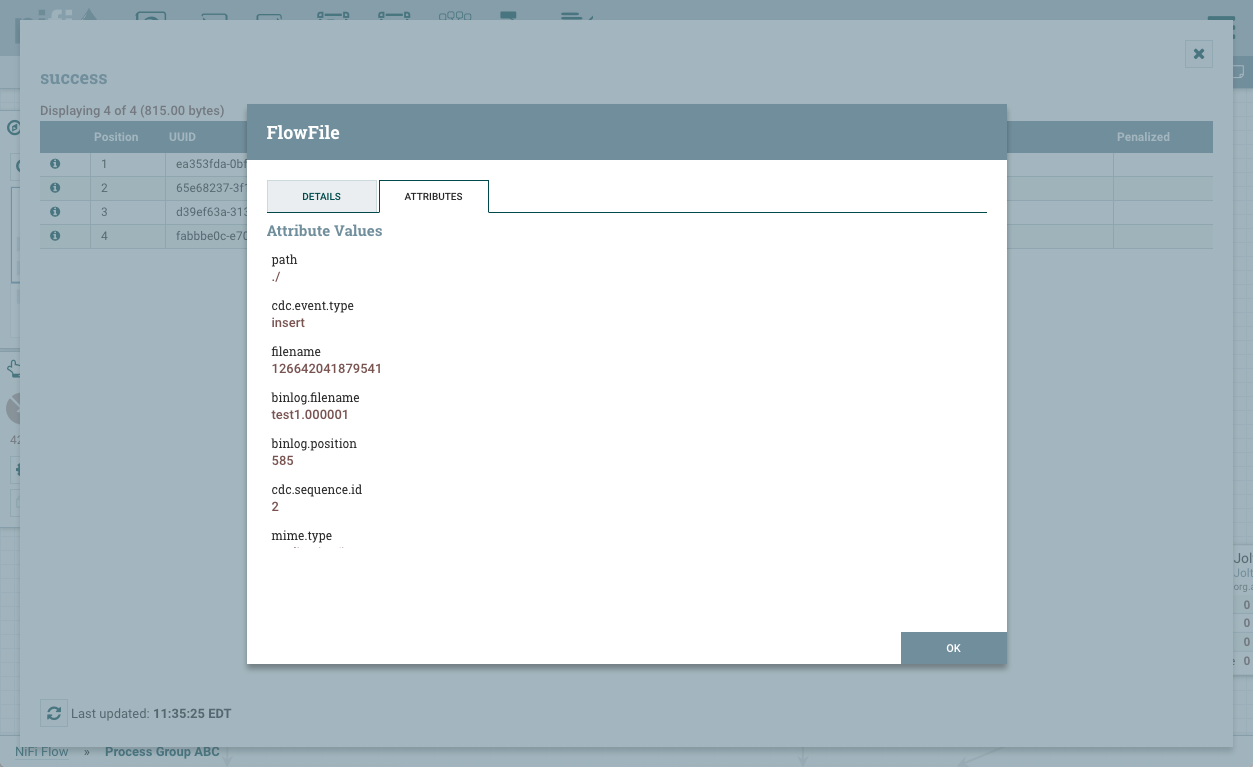
Task: Refresh the FlowFile queue listing
Action: coord(54,713)
